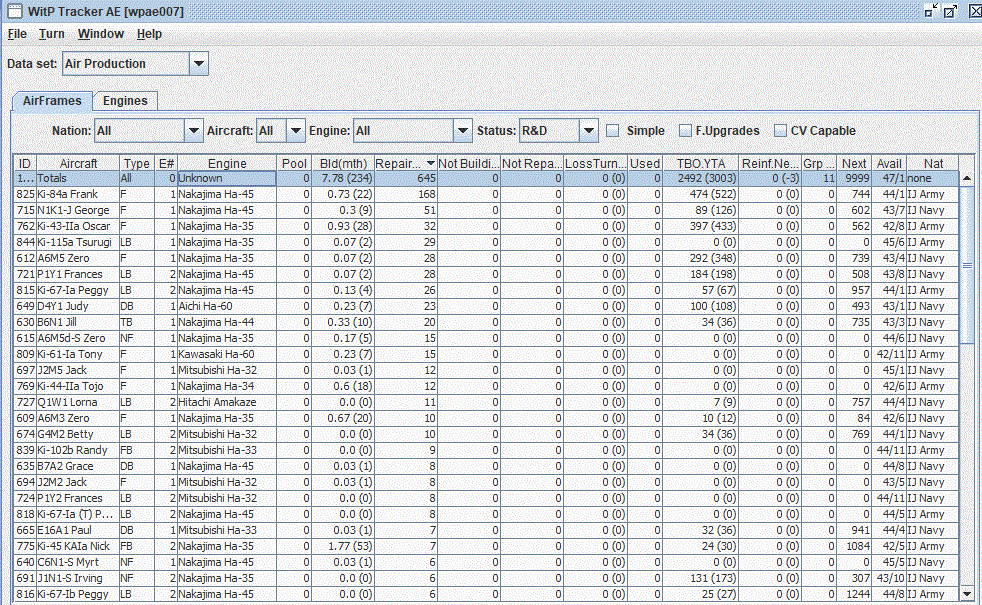982x605 pixels.
Task: Open the Aircraft filter dropdown
Action: point(295,131)
